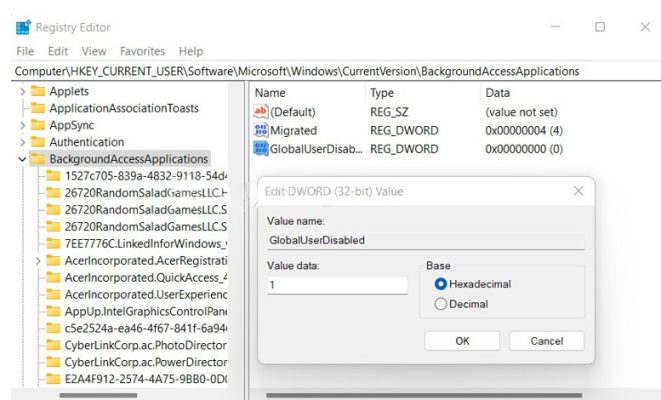Image resolution: width=661 pixels, height=400 pixels.
Task: Click the CyberLinkCorp.ac.PowerDirector folder icon
Action: [53, 362]
